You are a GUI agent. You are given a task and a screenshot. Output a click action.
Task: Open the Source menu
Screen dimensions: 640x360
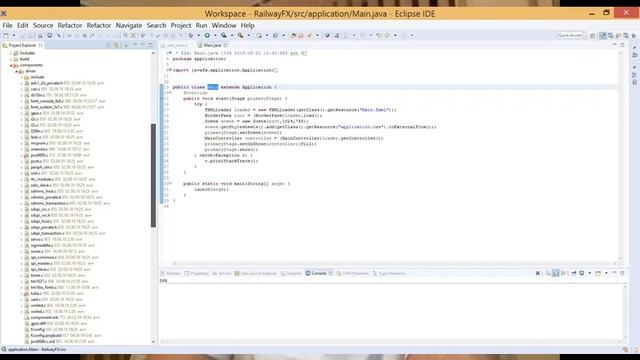click(43, 25)
